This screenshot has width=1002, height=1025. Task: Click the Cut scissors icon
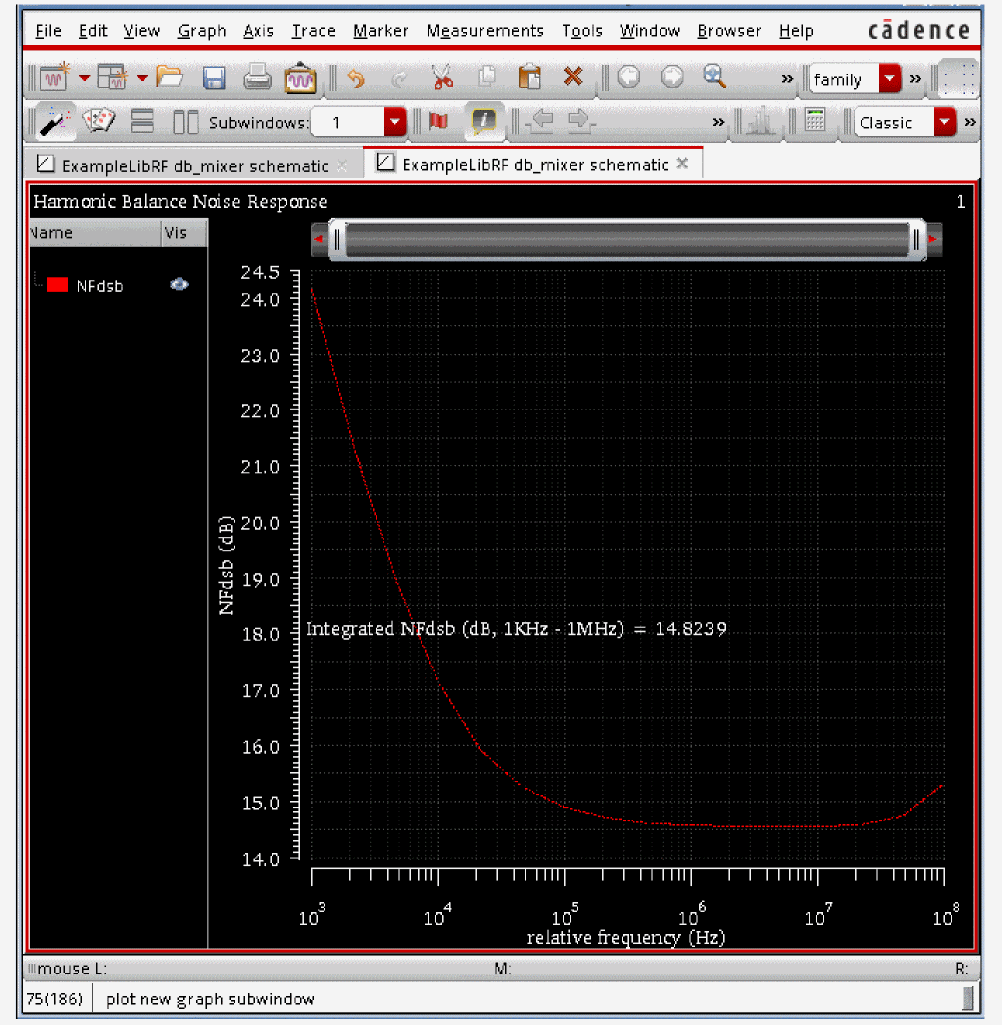[442, 77]
